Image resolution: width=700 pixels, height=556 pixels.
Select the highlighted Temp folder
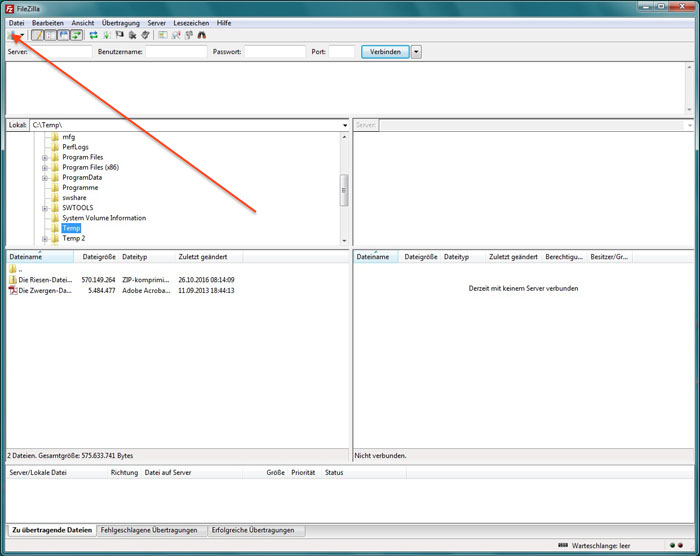click(x=71, y=228)
